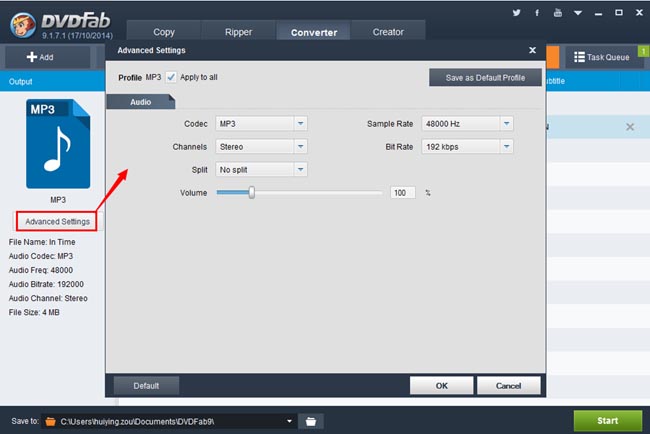Open the DVDFab YouTube link icon
650x434 pixels.
tap(558, 12)
